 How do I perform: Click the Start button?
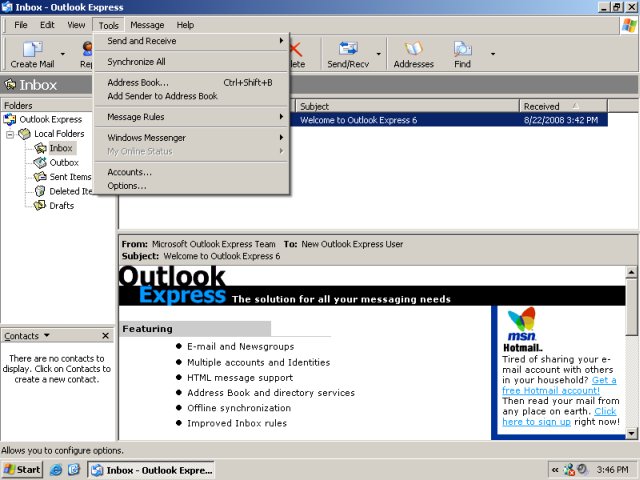(22, 470)
